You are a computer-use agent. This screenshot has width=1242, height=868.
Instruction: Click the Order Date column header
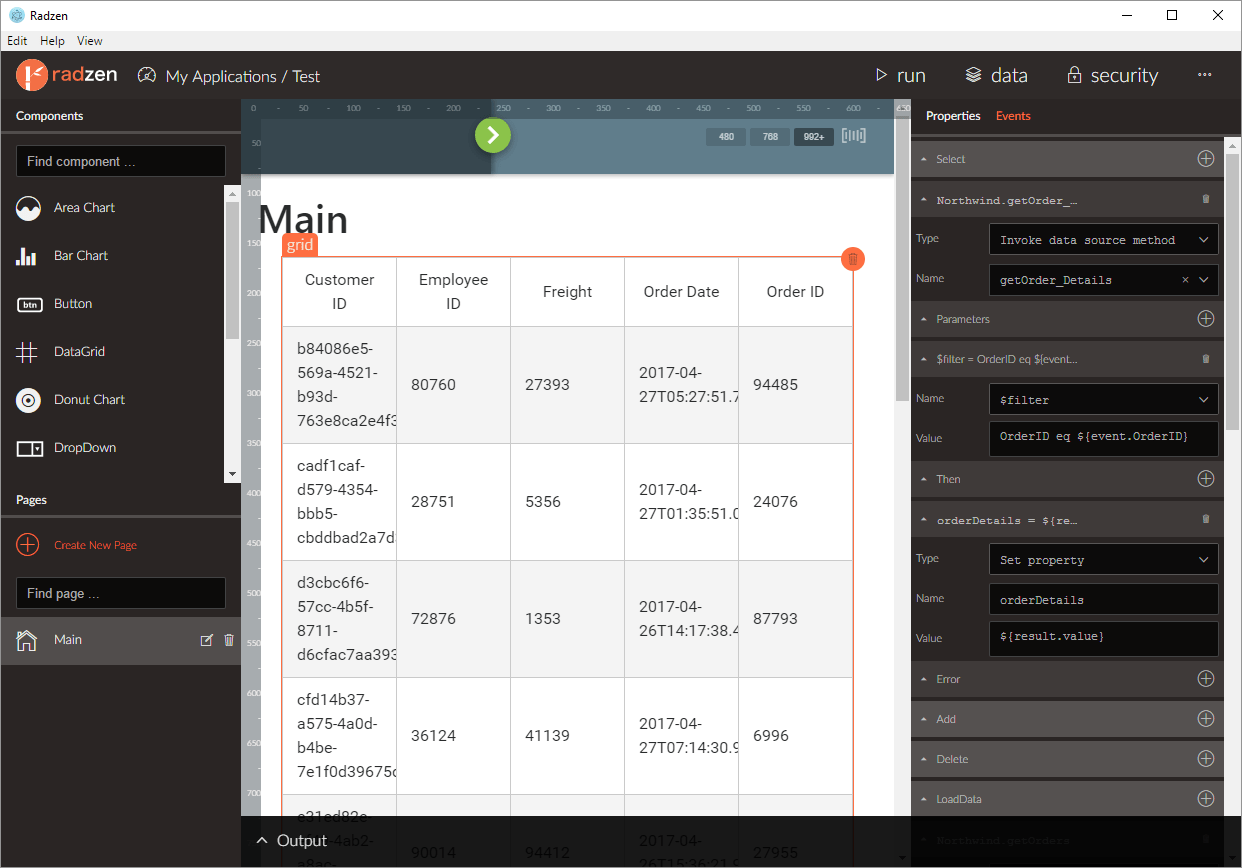[x=682, y=292]
